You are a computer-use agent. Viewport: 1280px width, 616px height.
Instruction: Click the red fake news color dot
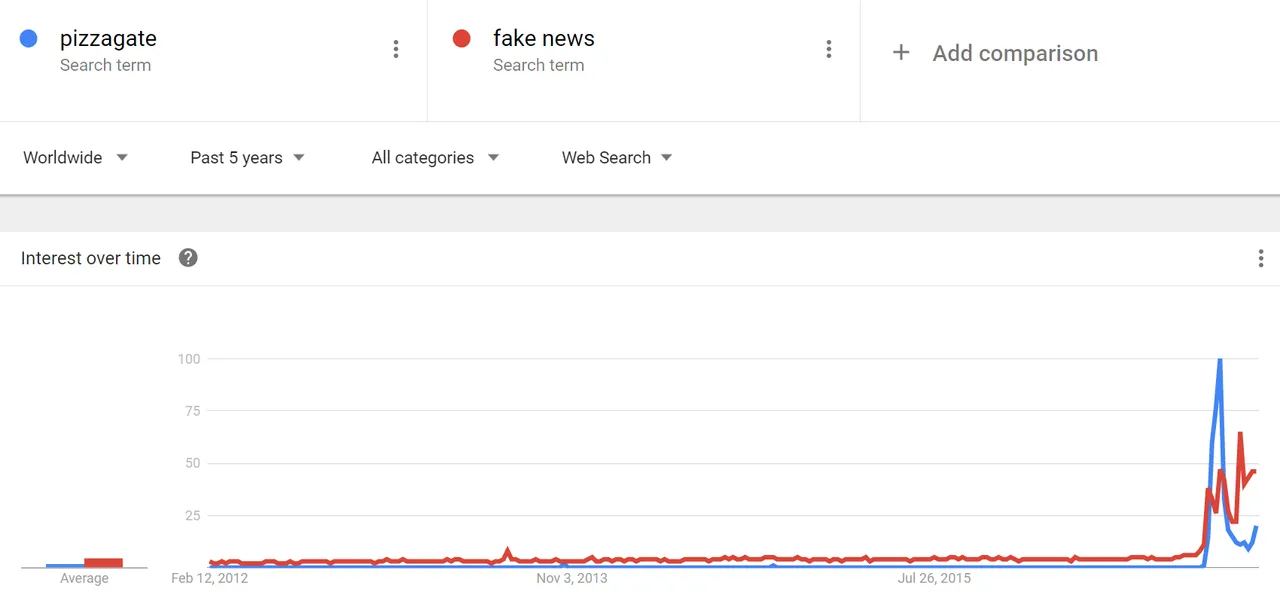coord(461,39)
